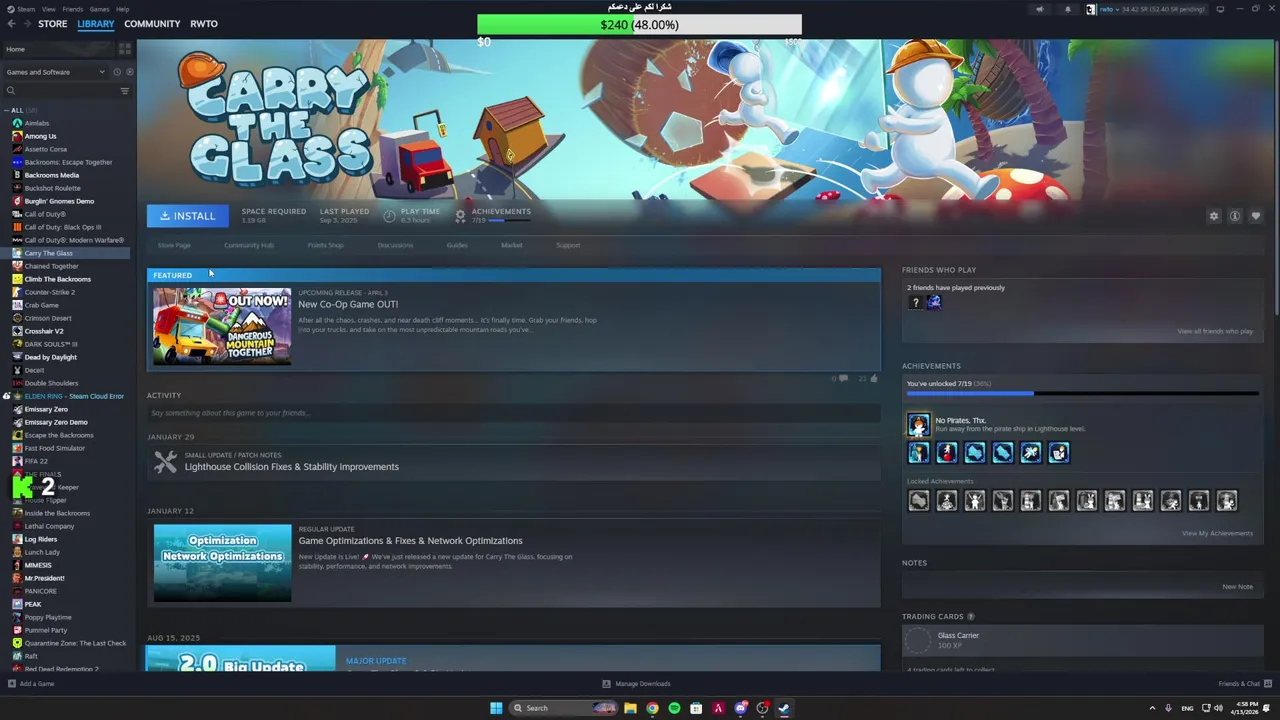Open the game settings gear icon
Viewport: 1280px width, 720px height.
tap(1214, 216)
